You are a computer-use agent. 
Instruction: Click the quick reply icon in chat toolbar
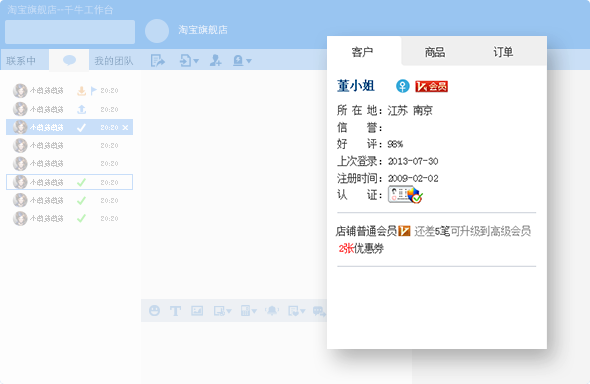(x=293, y=311)
